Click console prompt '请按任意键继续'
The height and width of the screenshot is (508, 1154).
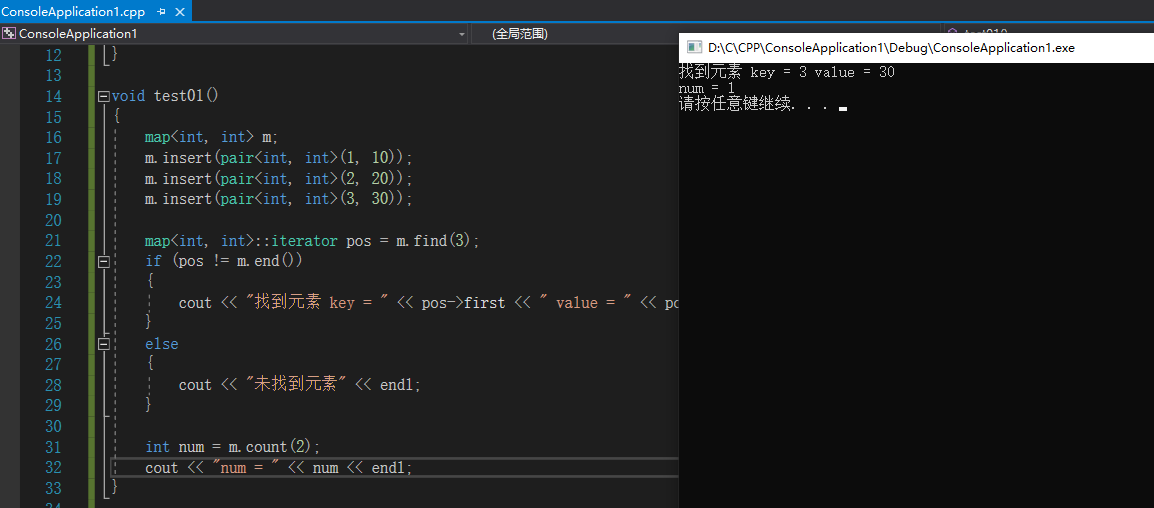(736, 105)
